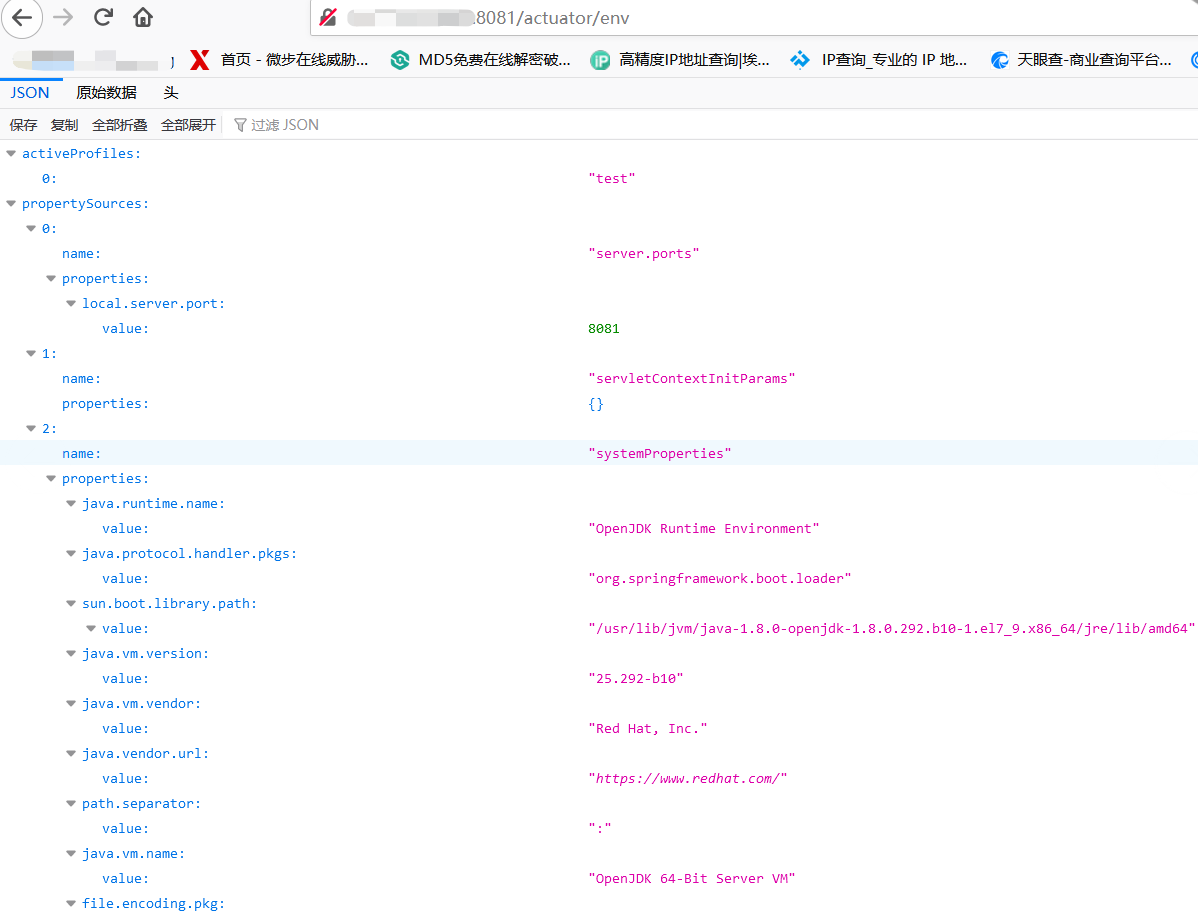Select the "25.292-b10" version value

(636, 678)
